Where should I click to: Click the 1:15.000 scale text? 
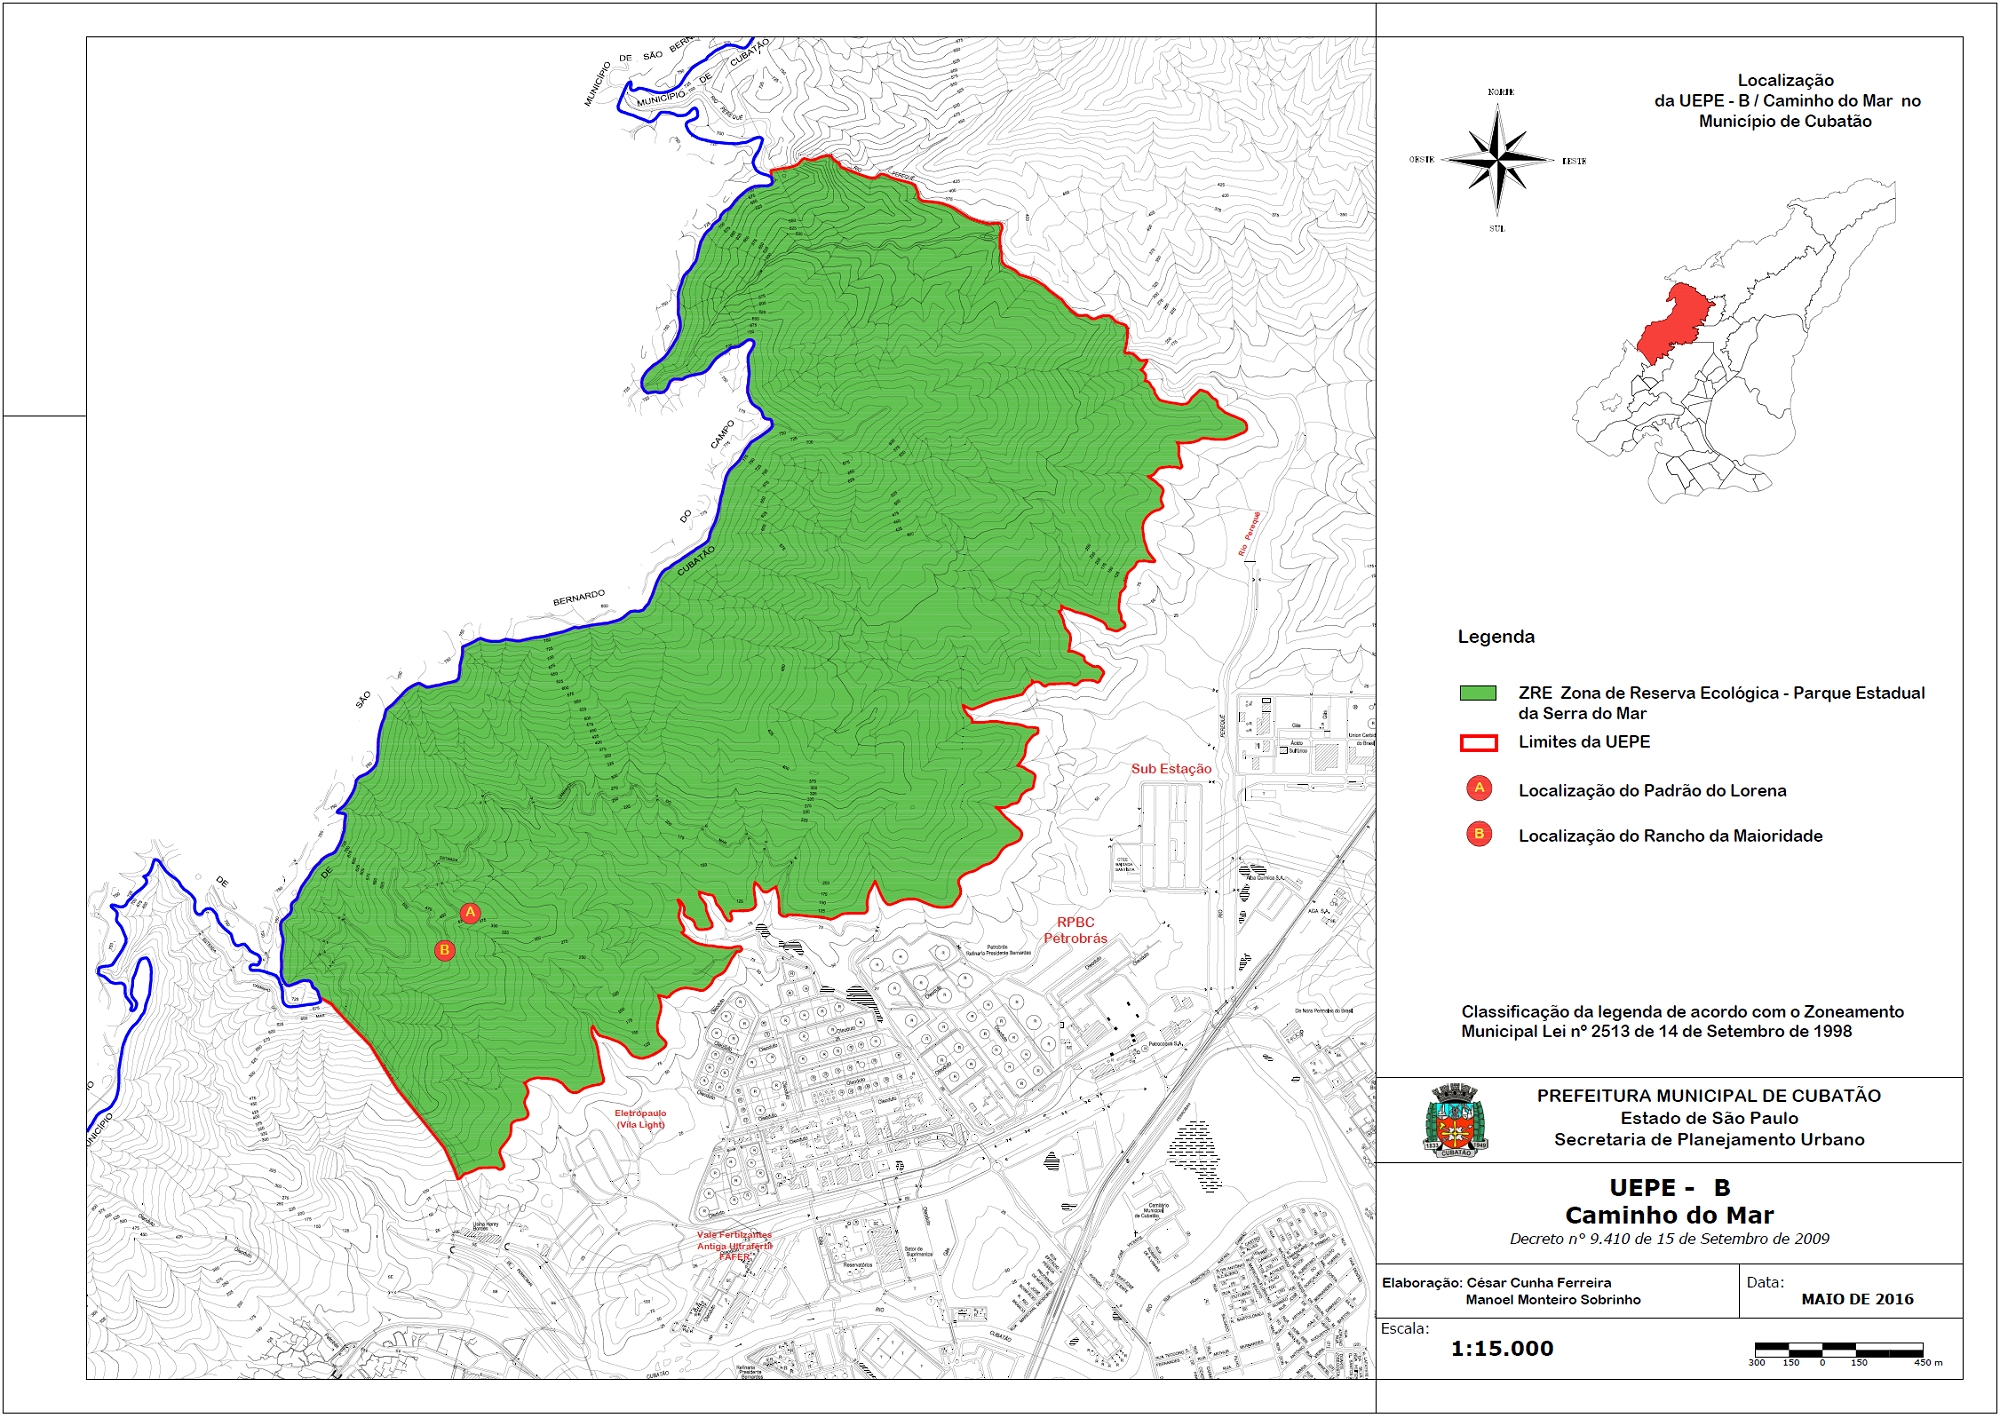pyautogui.click(x=1502, y=1348)
